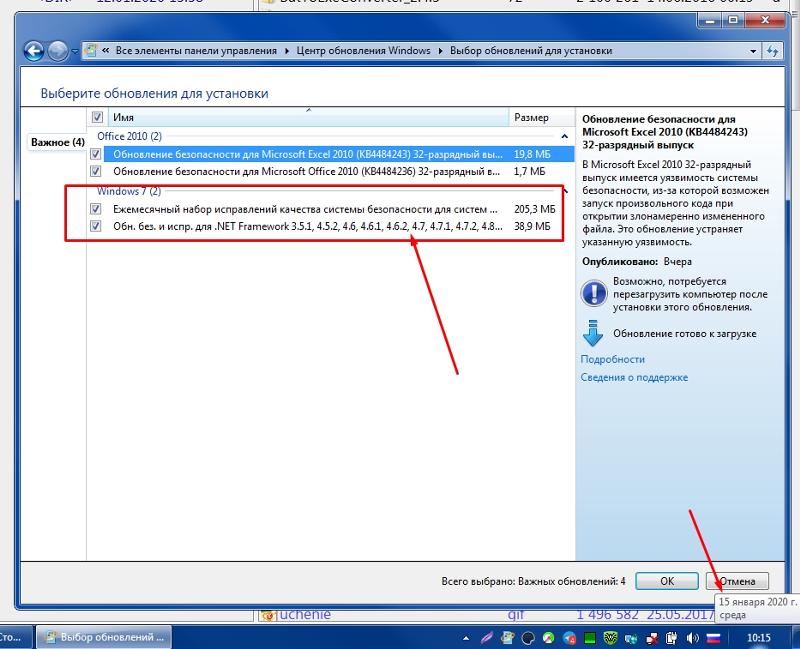
Task: Click the 205,3 МБ size value
Action: coord(535,209)
